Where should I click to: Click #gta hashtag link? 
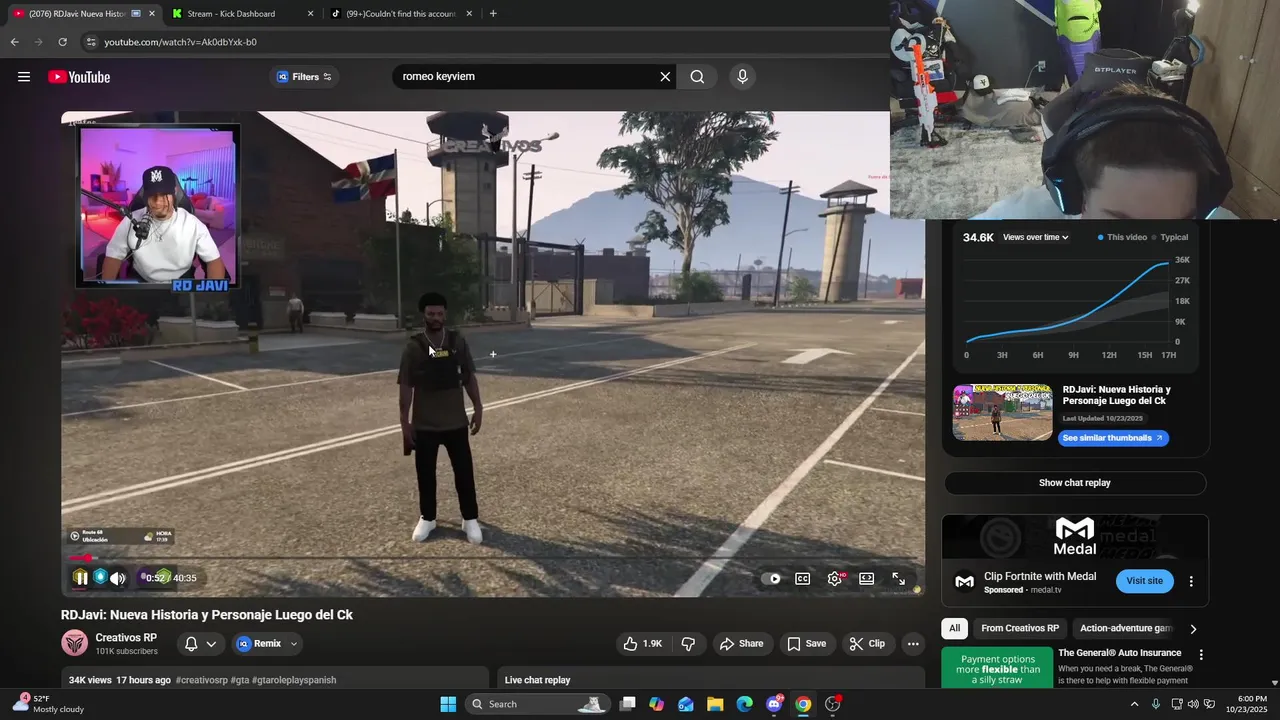coord(240,680)
